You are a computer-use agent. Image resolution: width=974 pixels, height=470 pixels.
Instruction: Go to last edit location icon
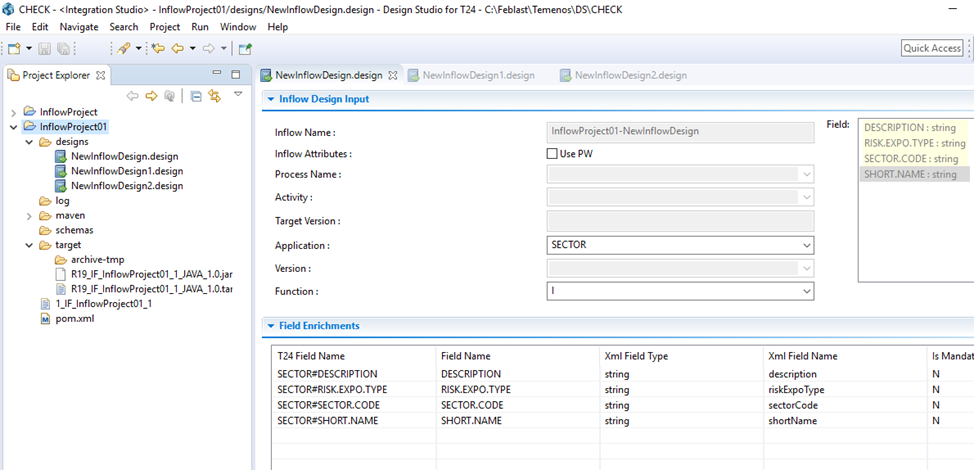[158, 48]
